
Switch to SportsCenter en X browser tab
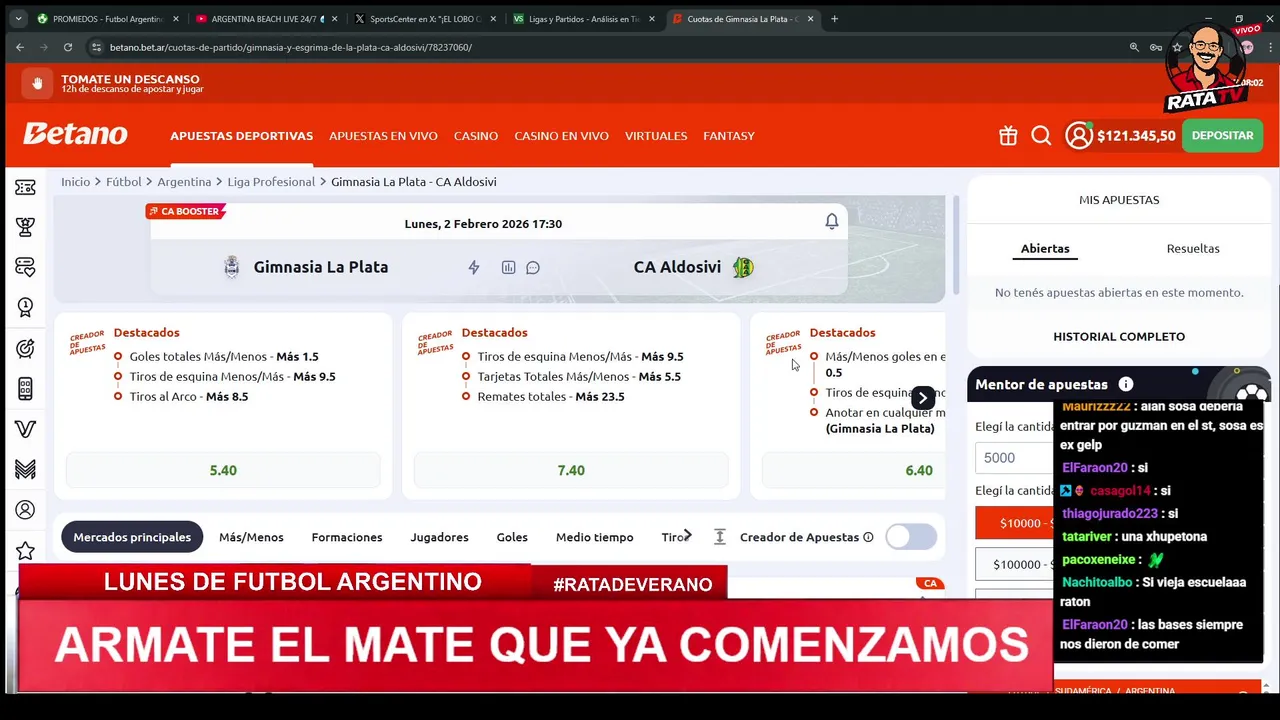click(x=425, y=18)
